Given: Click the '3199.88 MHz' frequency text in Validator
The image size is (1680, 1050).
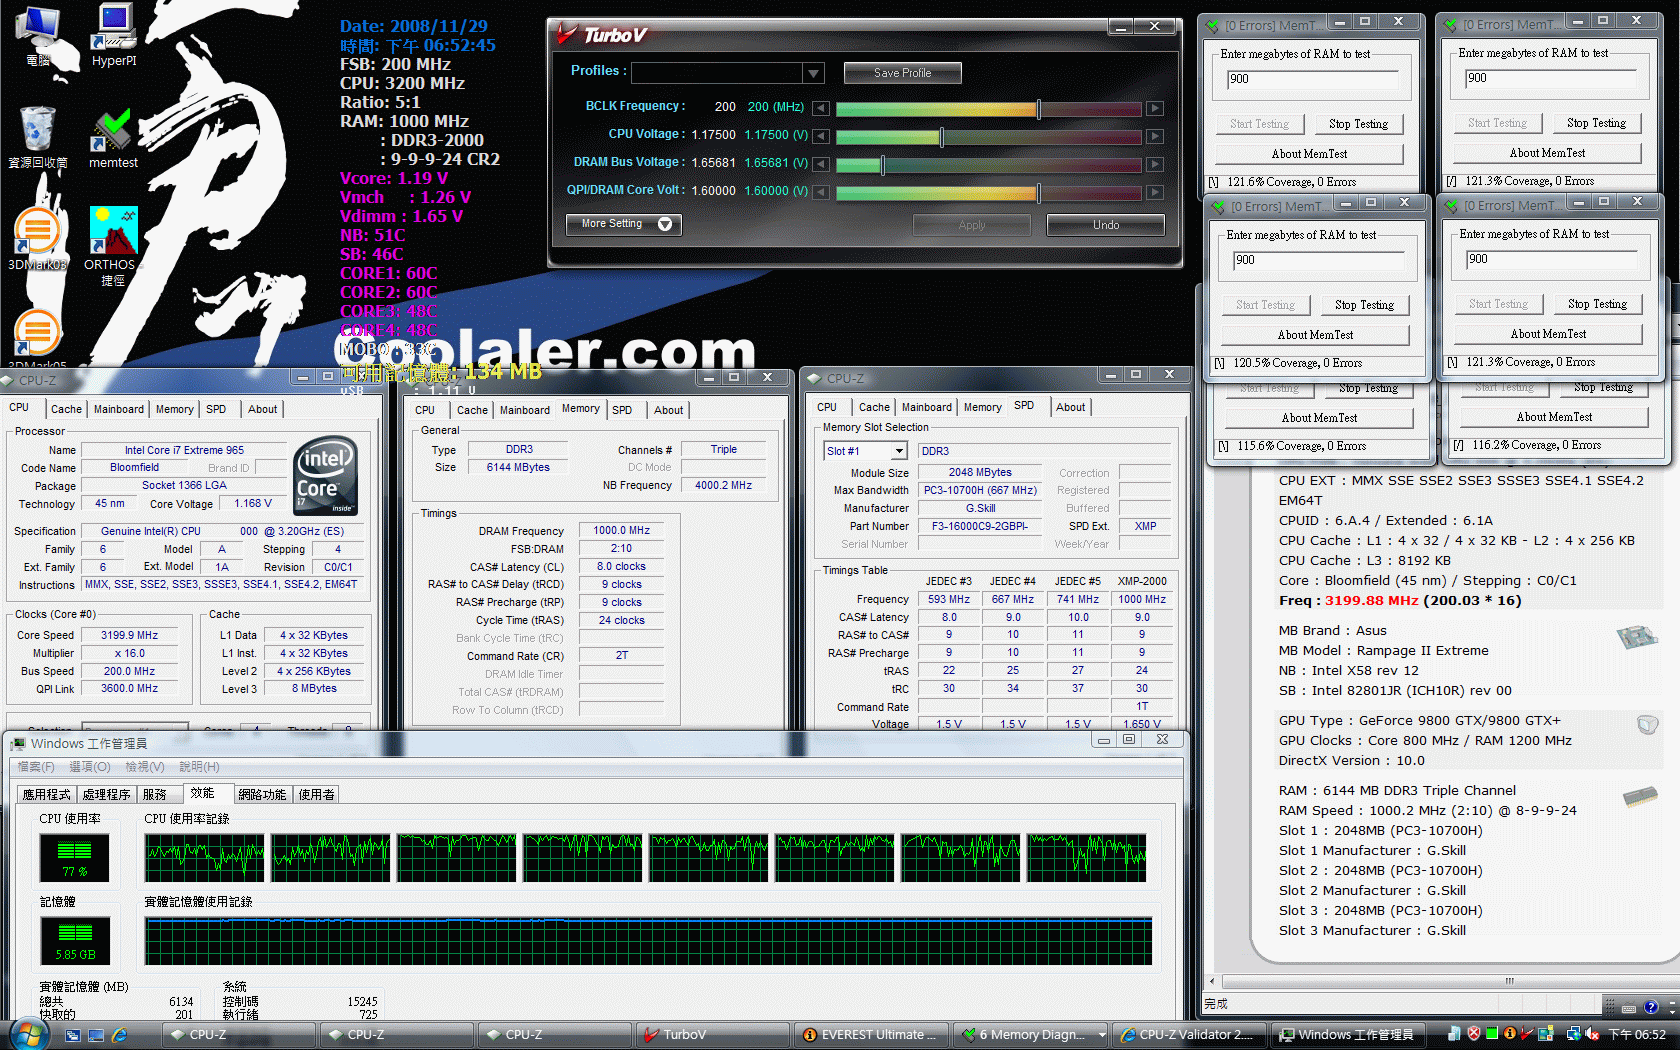Looking at the screenshot, I should click(x=1371, y=600).
